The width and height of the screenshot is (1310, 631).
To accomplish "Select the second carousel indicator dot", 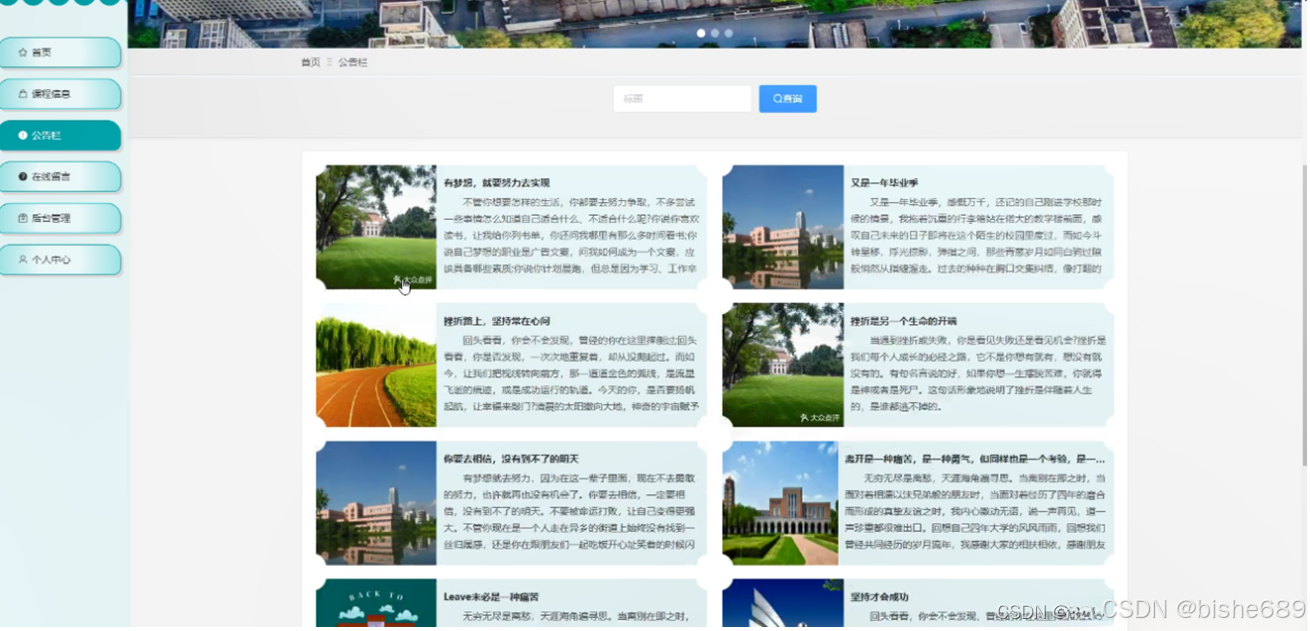I will pyautogui.click(x=714, y=33).
